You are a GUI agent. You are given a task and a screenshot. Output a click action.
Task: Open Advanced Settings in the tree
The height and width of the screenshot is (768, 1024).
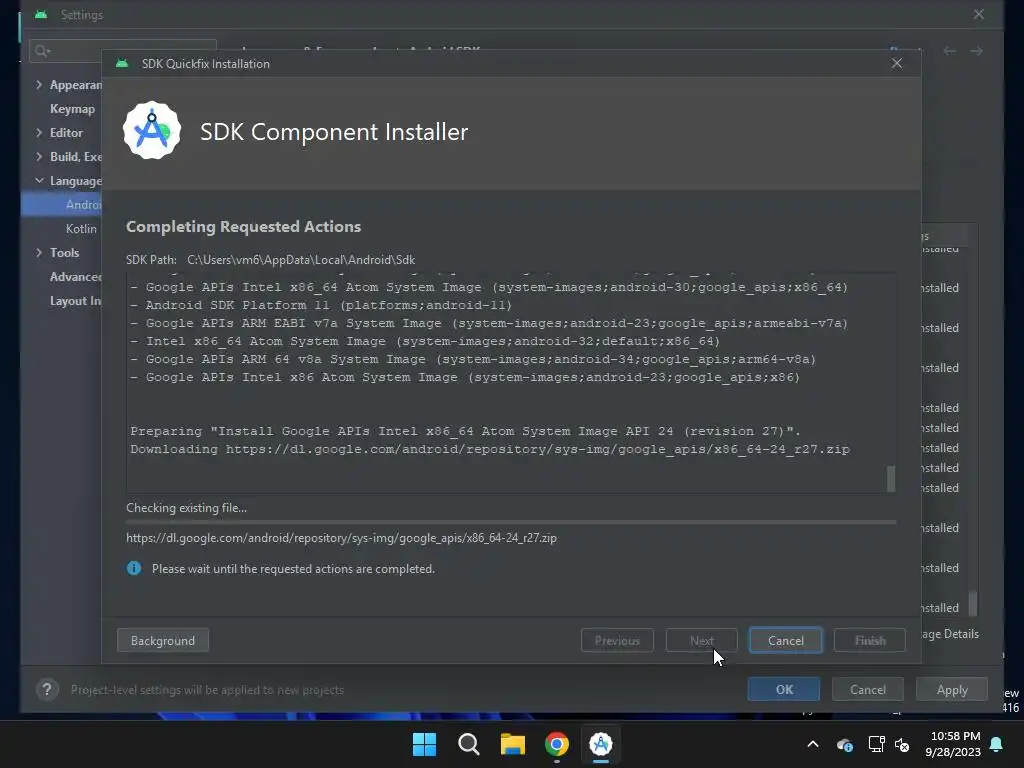click(76, 277)
